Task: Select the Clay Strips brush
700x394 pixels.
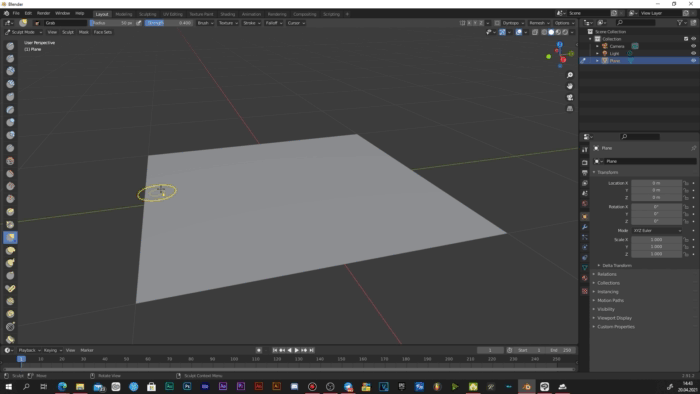Action: [10, 84]
